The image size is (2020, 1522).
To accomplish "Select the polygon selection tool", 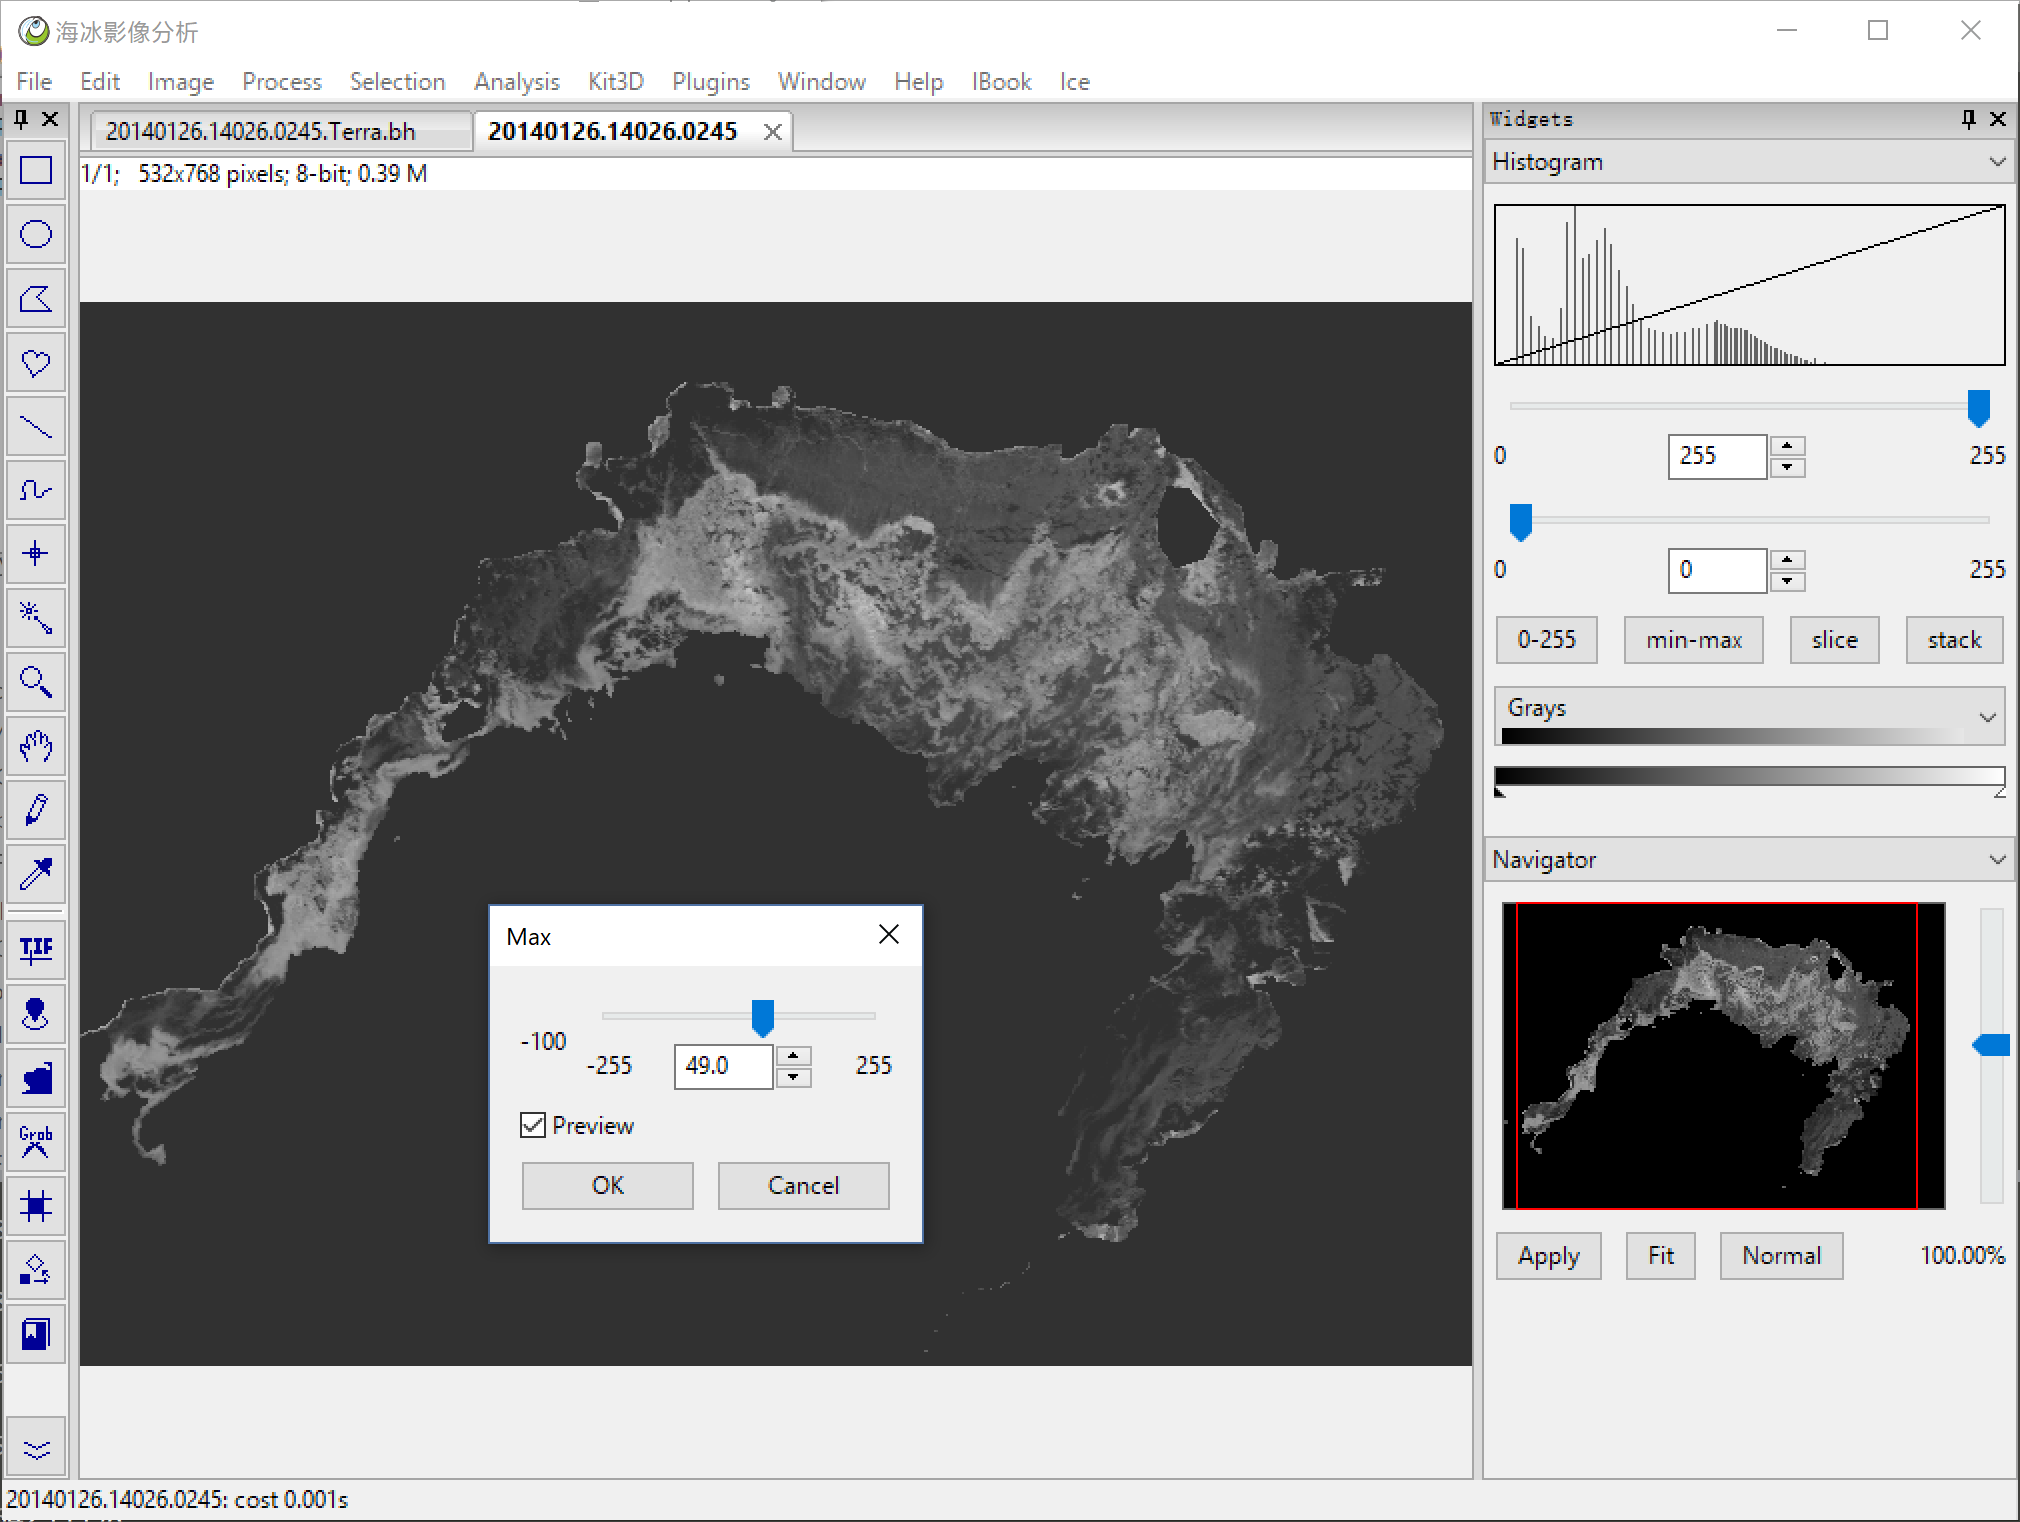I will point(36,299).
